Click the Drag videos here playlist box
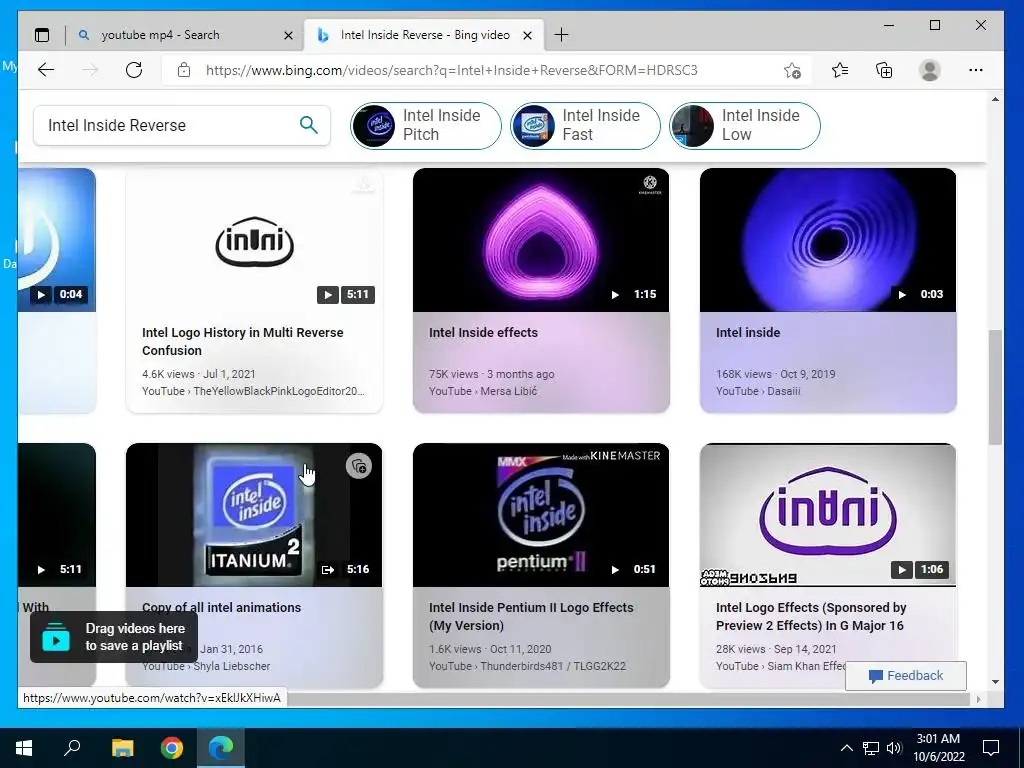 (114, 637)
